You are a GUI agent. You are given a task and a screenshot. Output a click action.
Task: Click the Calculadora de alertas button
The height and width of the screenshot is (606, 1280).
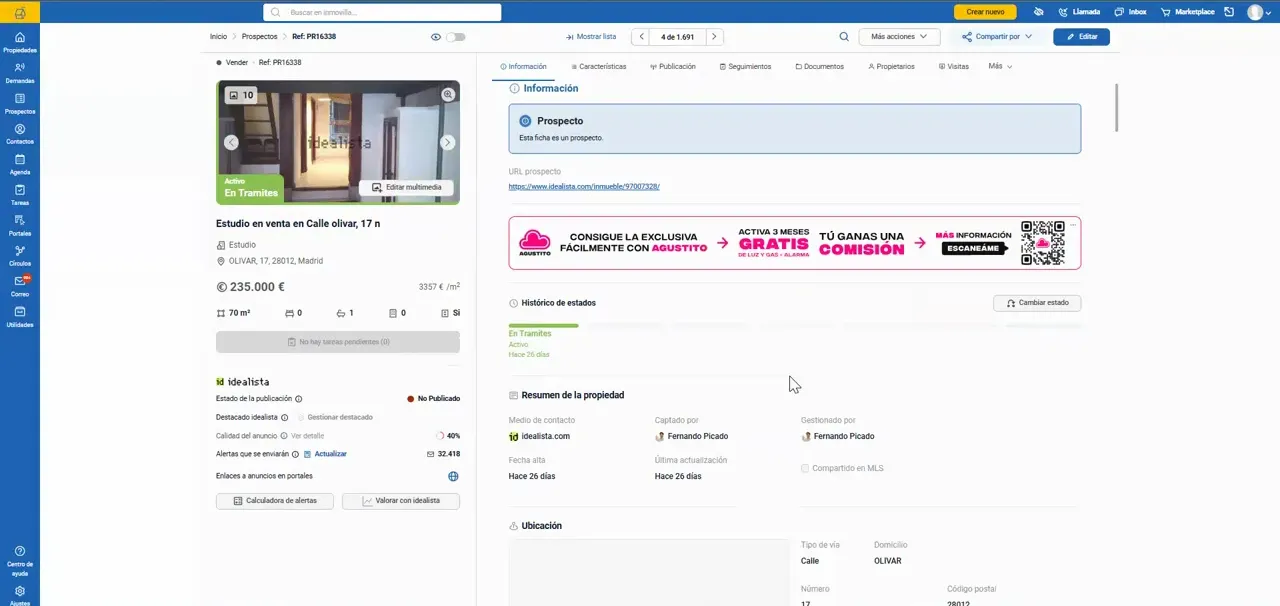[x=275, y=500]
